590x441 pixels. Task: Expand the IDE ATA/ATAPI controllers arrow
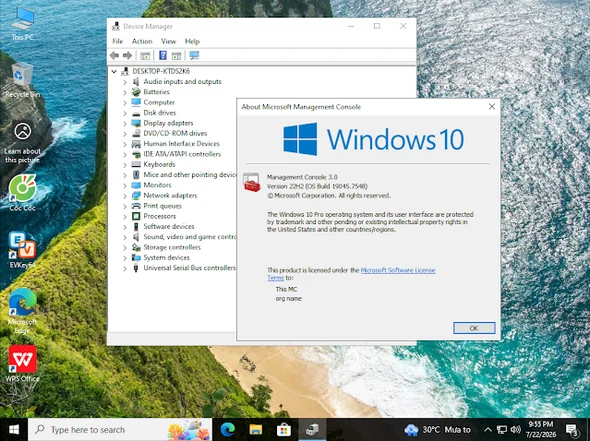pos(125,154)
